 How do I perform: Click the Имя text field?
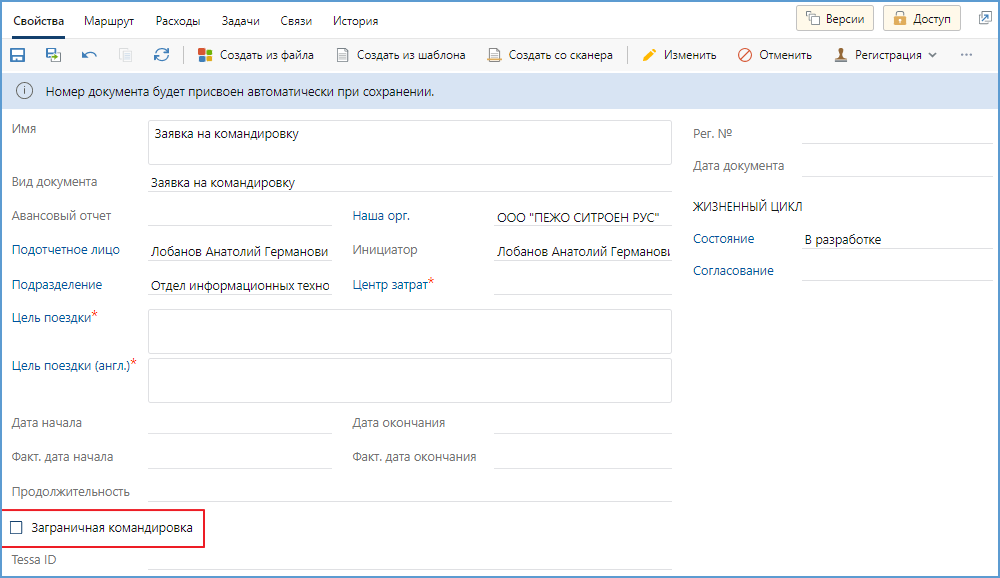pyautogui.click(x=409, y=142)
